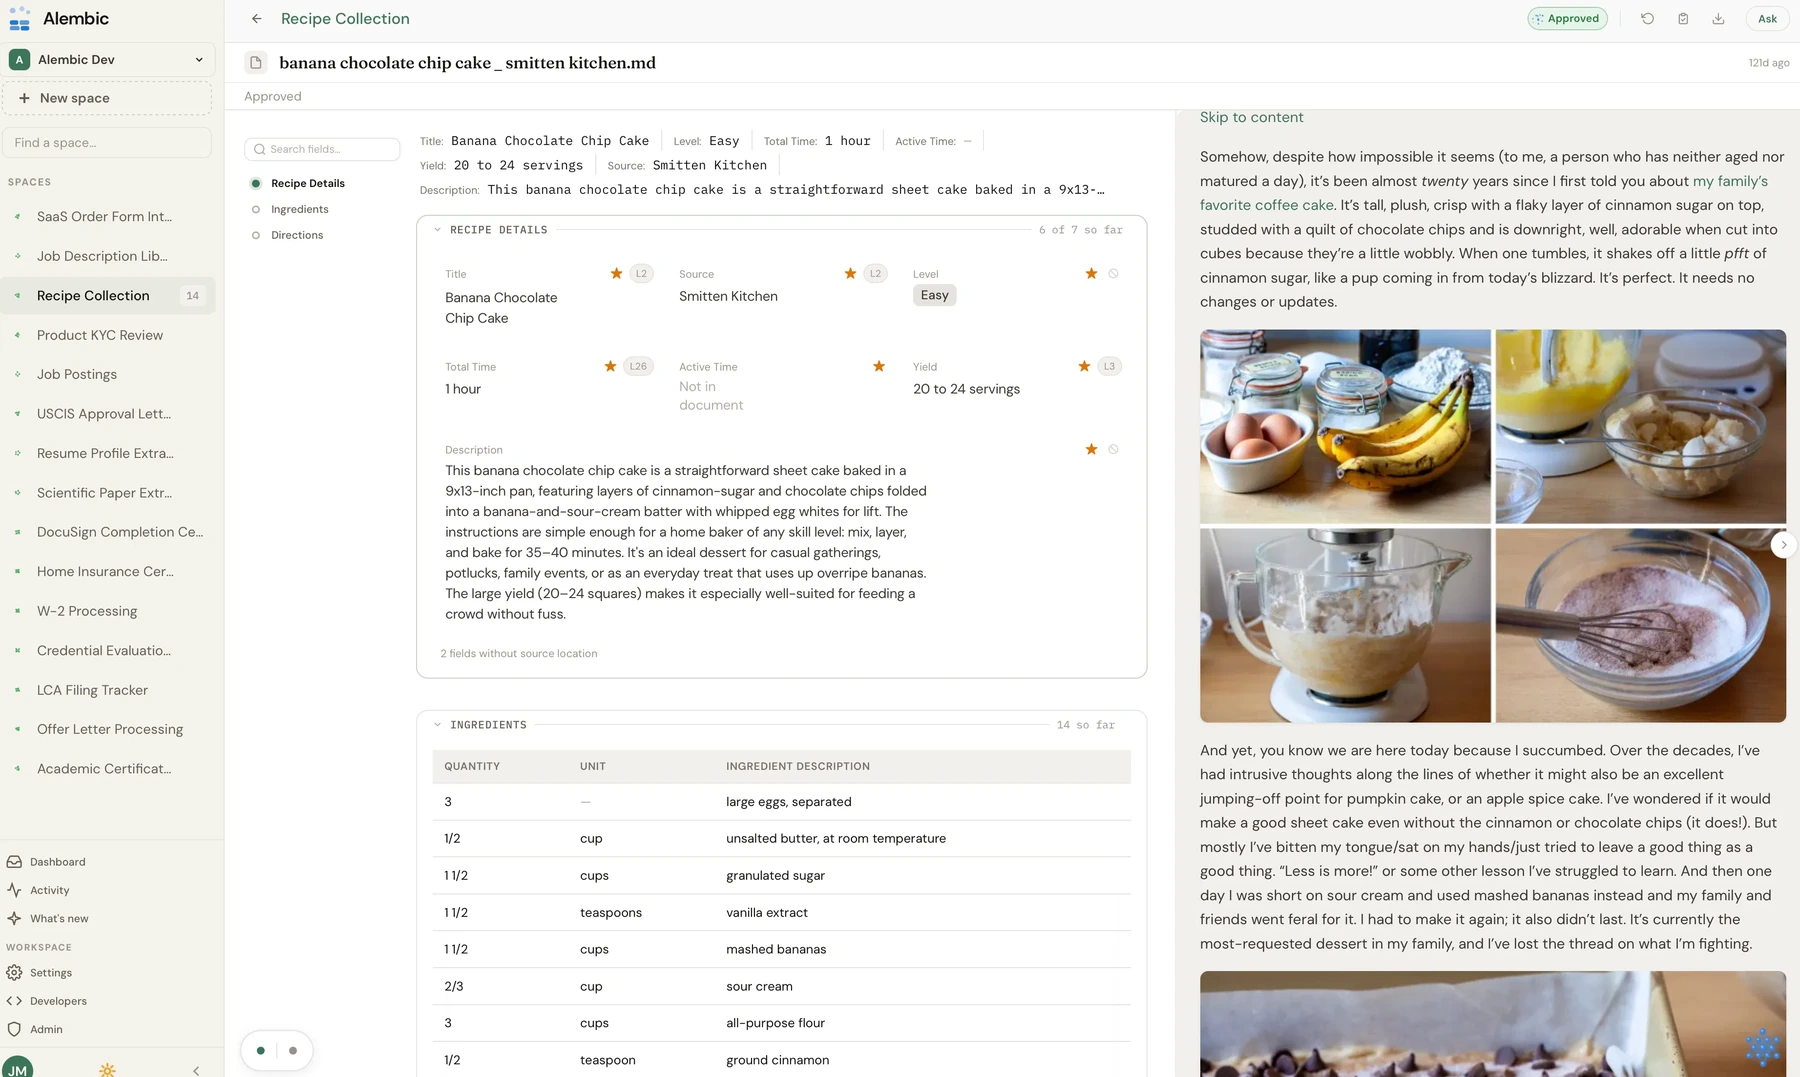Click the 'my family's favorite coffee cake' link
This screenshot has height=1077, width=1800.
[x=1484, y=193]
